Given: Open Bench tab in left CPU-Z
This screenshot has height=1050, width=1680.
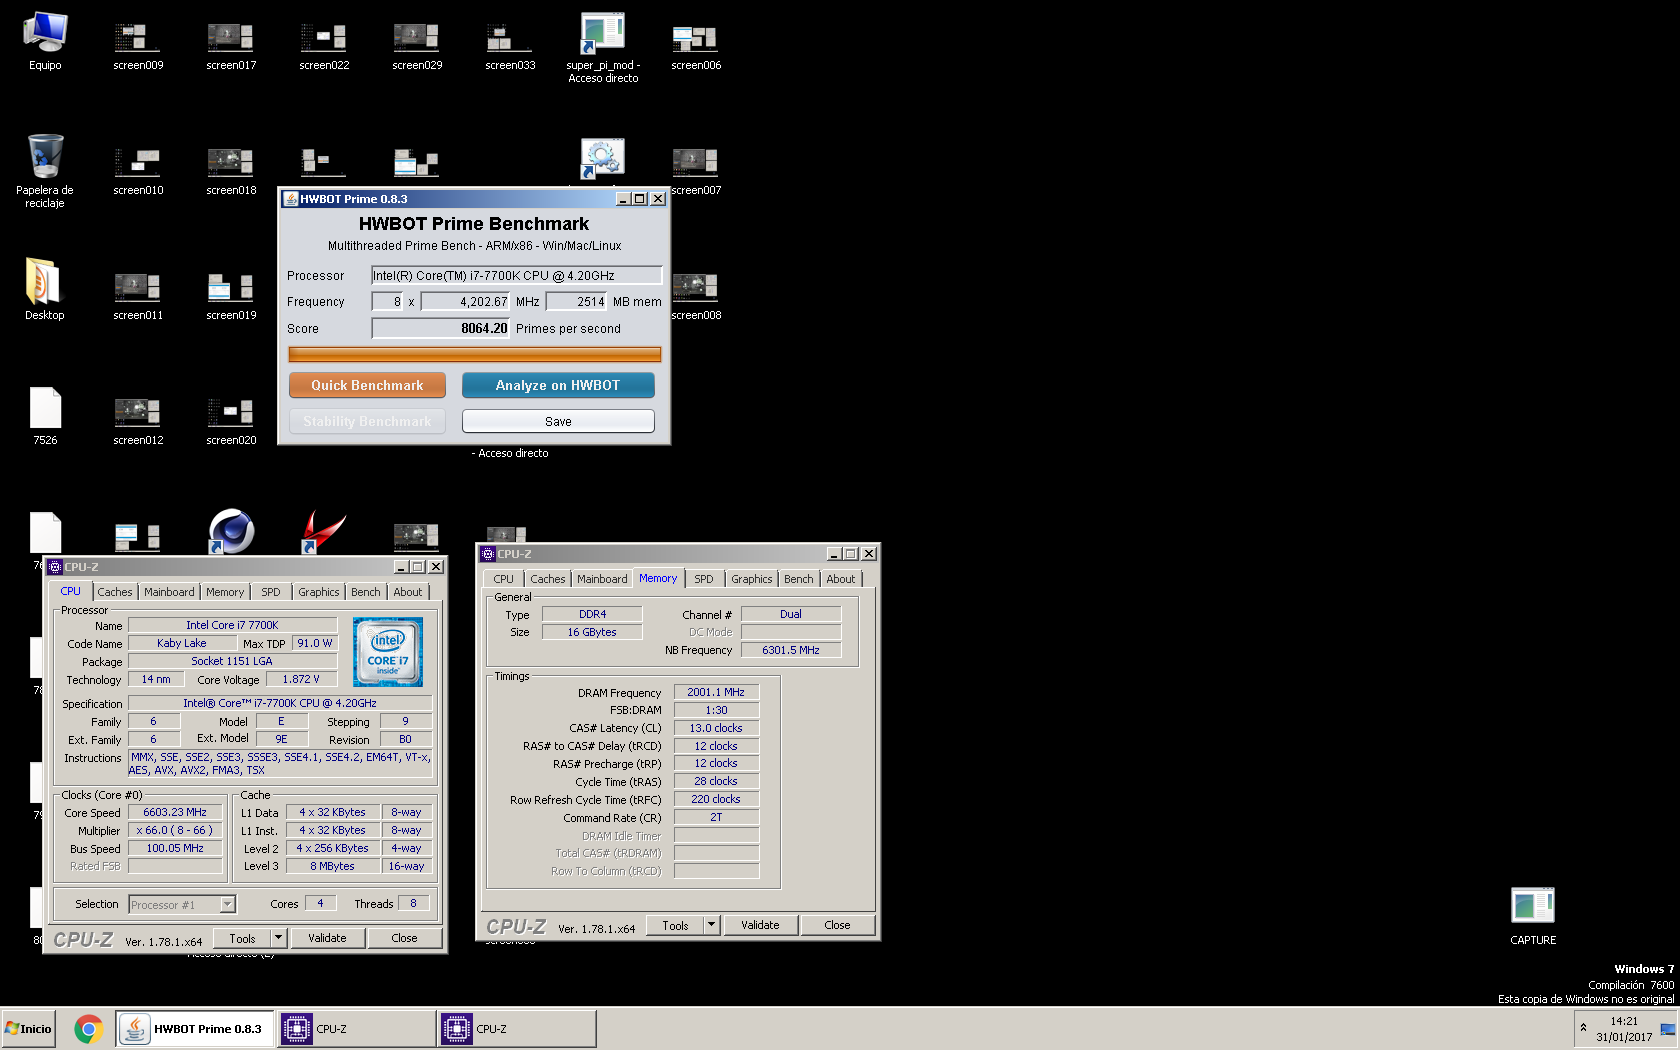Looking at the screenshot, I should (366, 592).
